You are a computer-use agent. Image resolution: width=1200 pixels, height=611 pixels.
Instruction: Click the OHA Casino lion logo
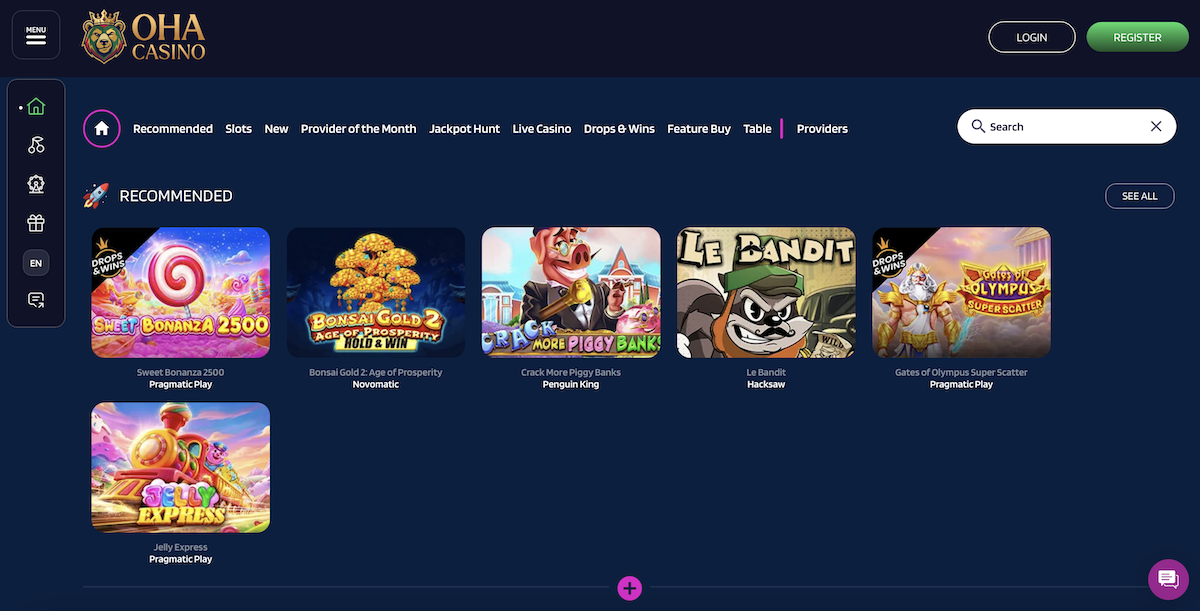pos(144,36)
